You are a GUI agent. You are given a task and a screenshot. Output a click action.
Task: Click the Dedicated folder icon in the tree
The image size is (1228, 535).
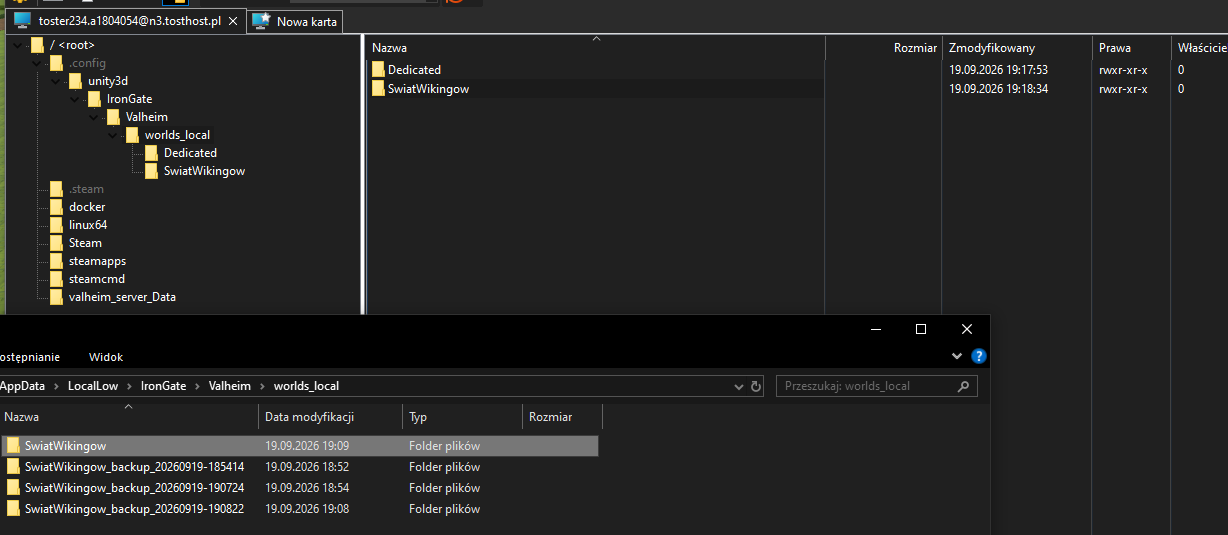151,153
